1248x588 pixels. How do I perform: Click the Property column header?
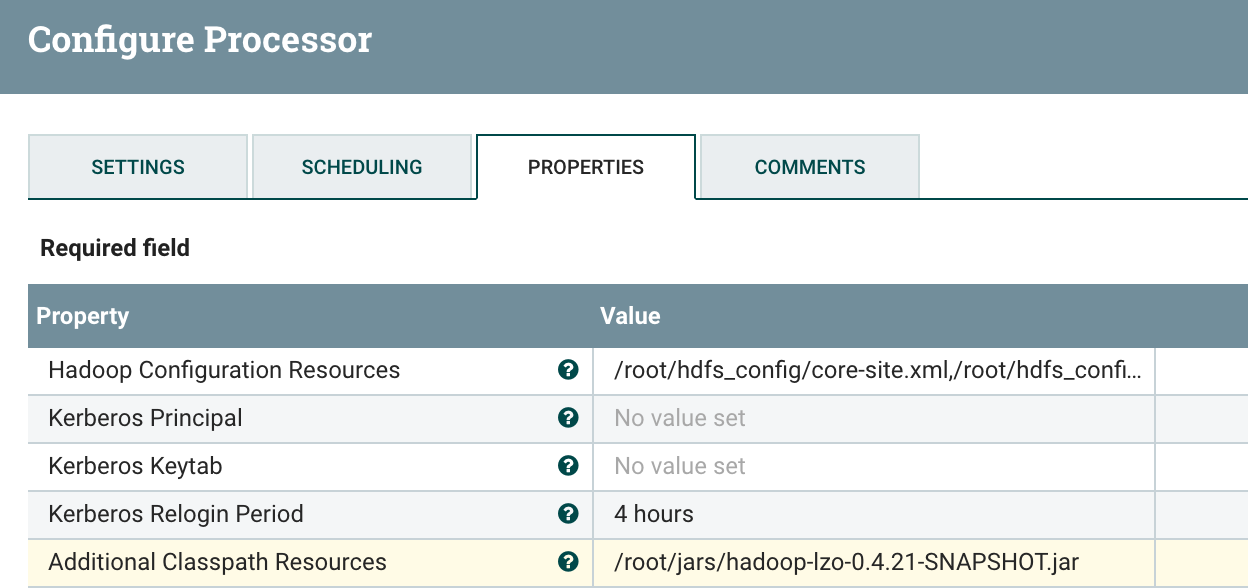coord(83,316)
